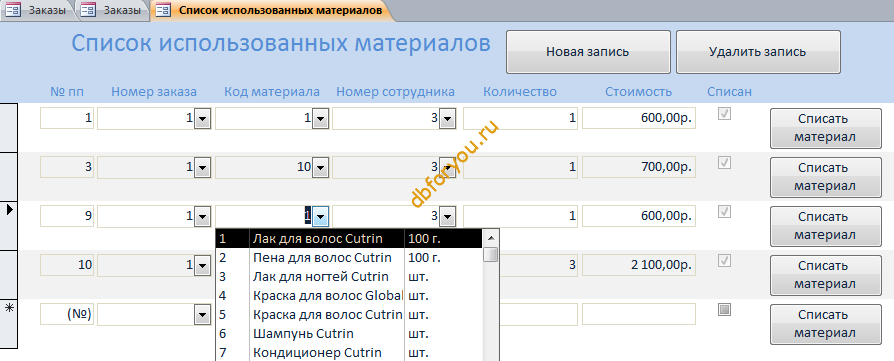
Task: Open Код материала dropdown for record 1
Action: tap(320, 119)
